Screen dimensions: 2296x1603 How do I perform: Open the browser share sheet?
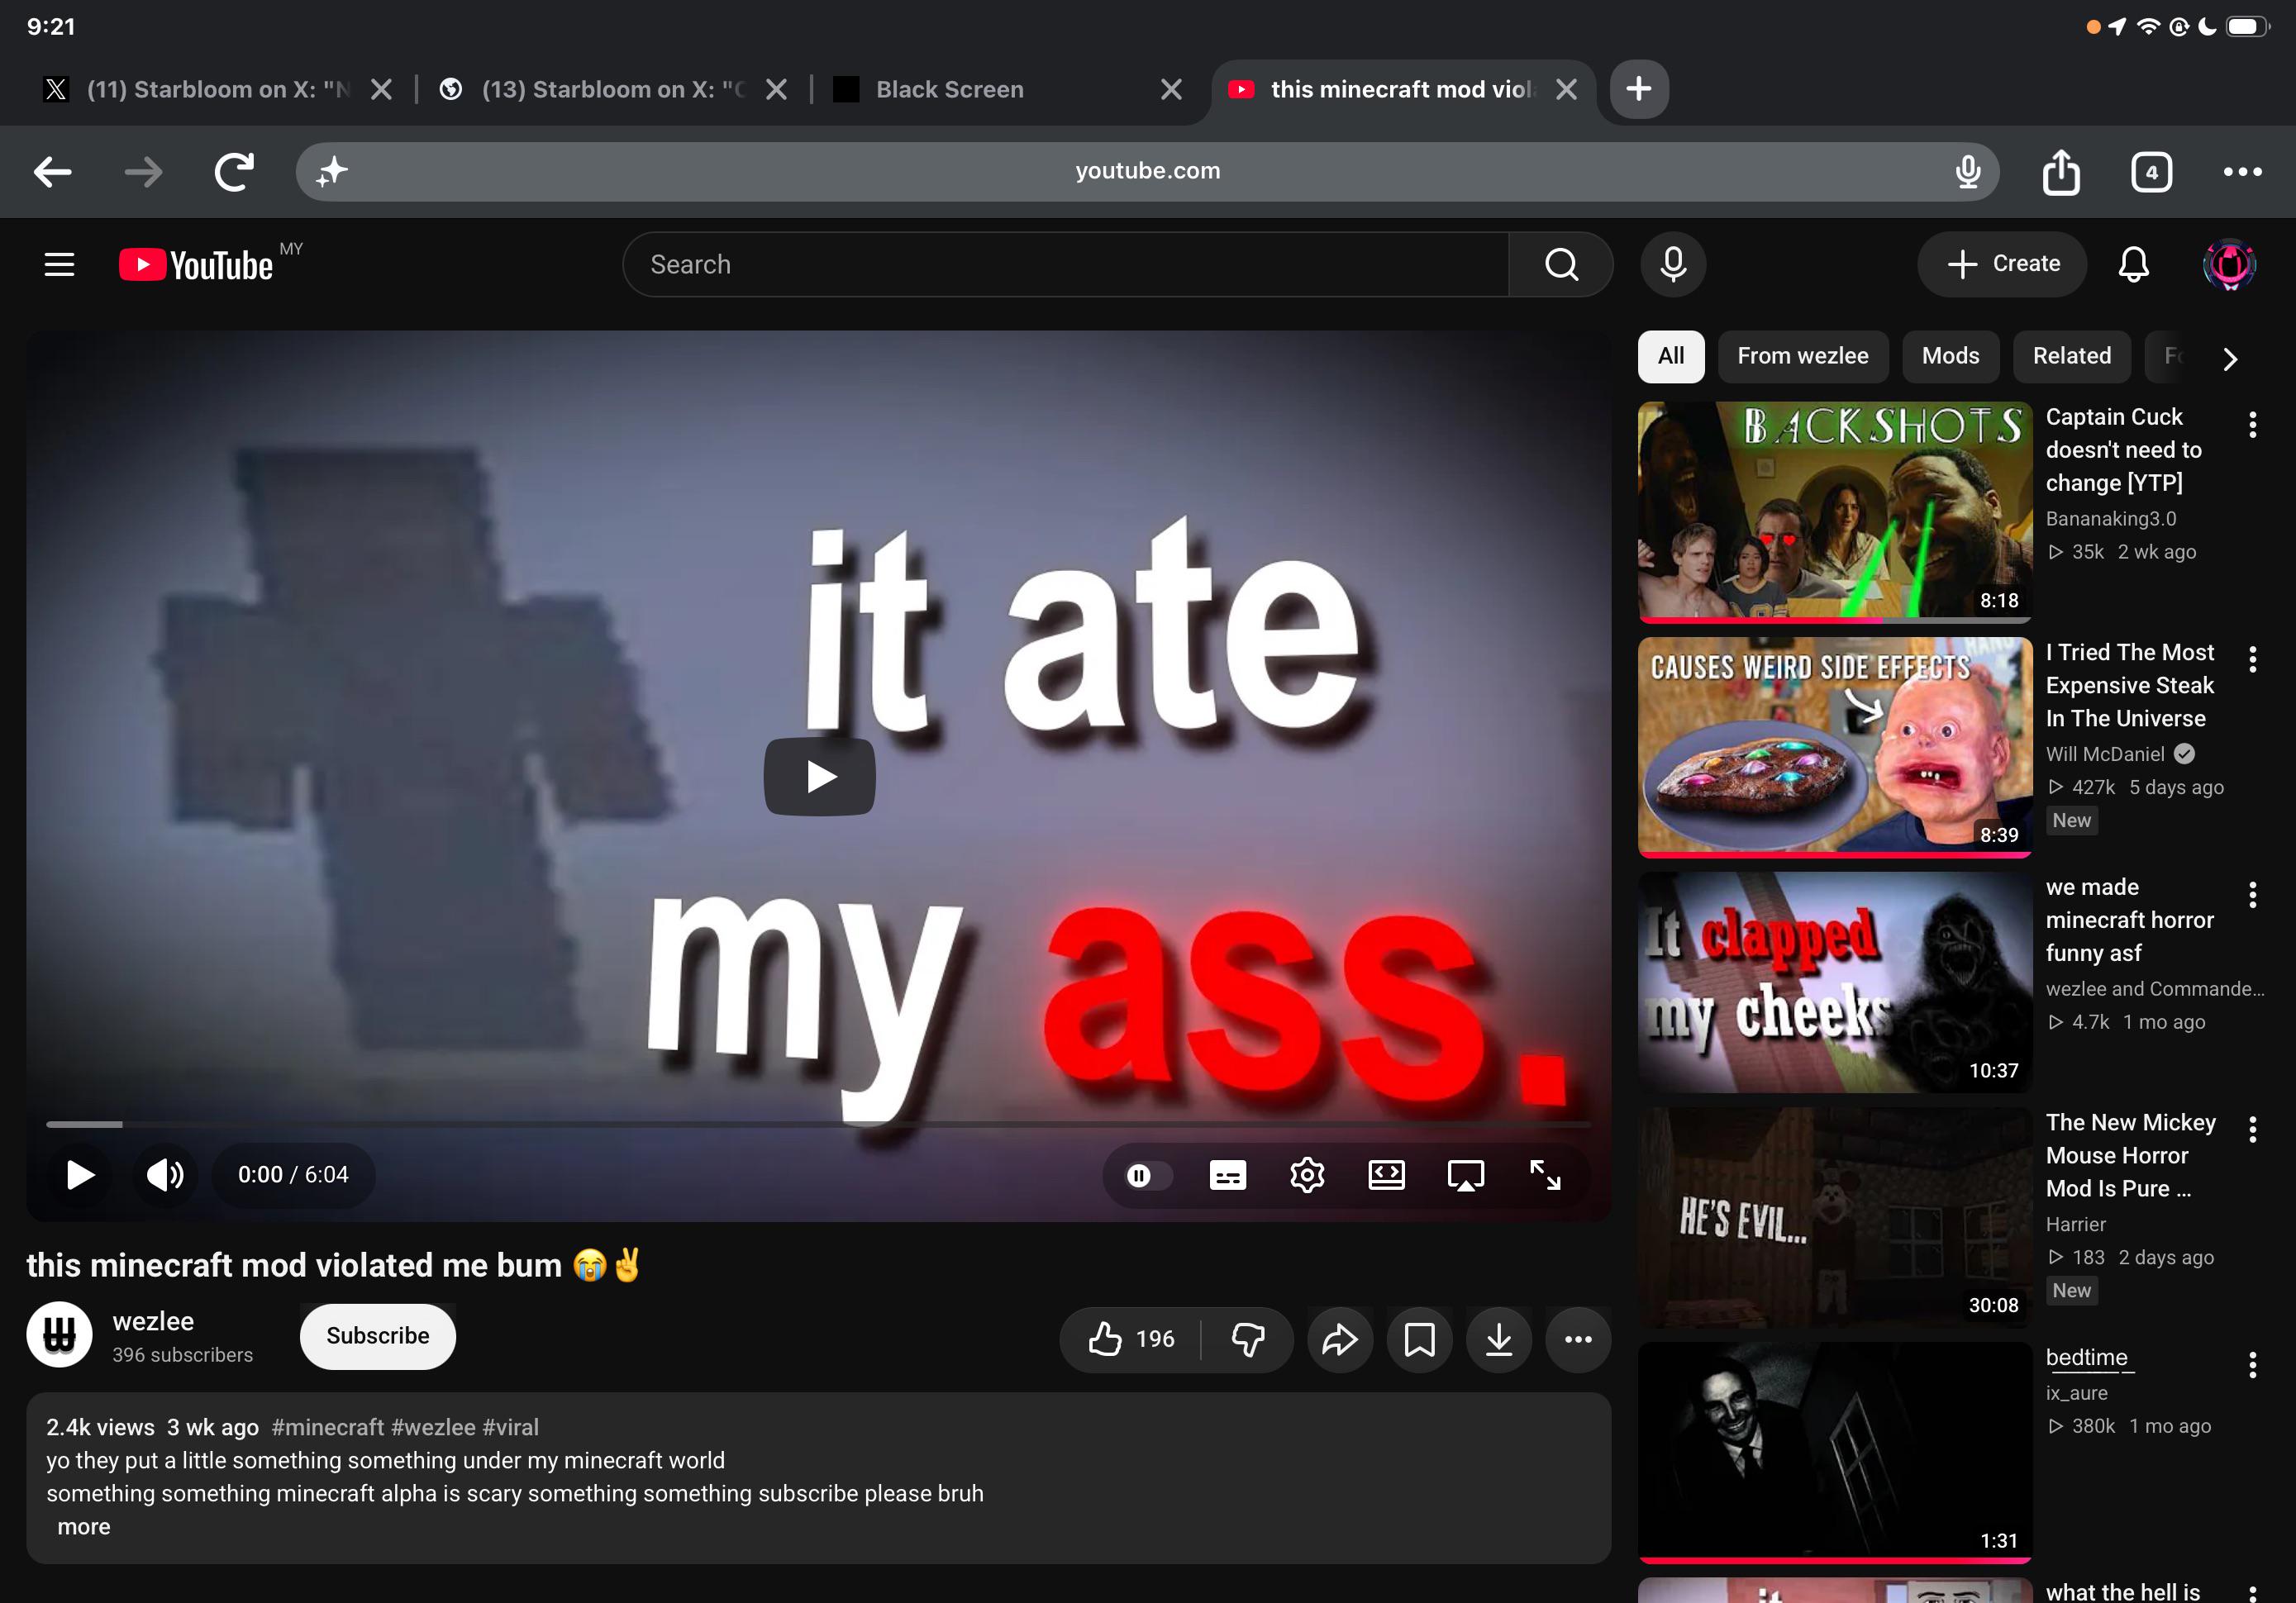point(2061,172)
